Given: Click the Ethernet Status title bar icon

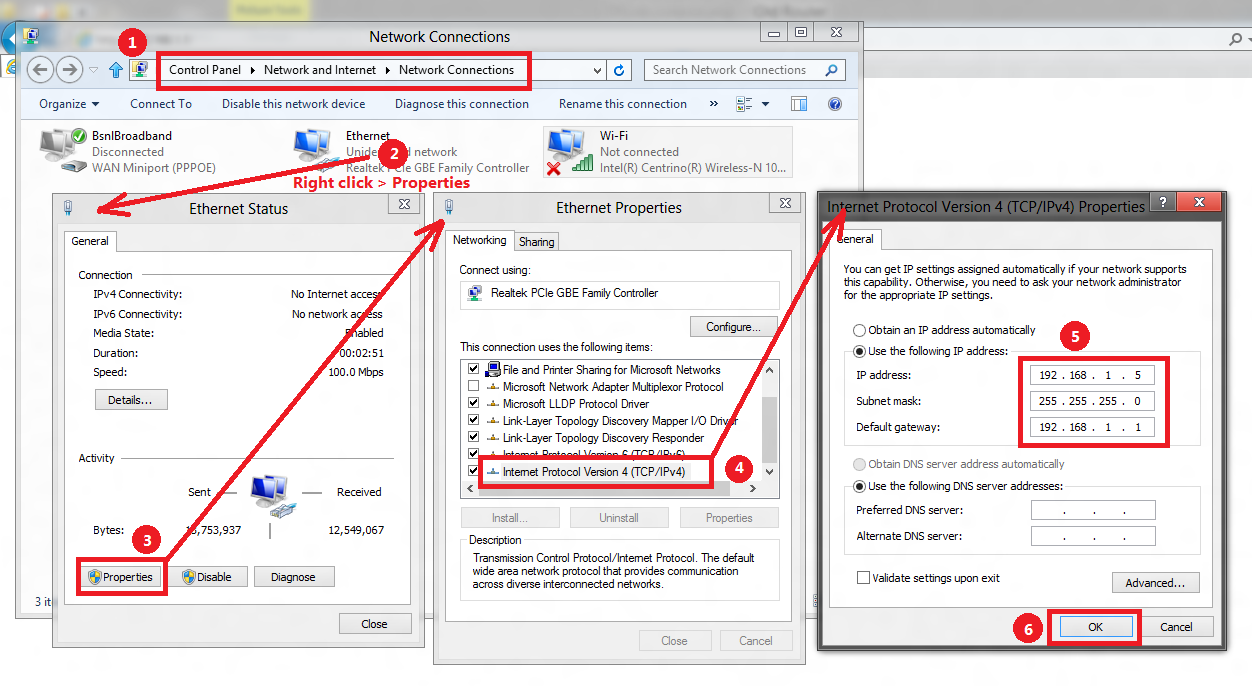Looking at the screenshot, I should coord(68,208).
